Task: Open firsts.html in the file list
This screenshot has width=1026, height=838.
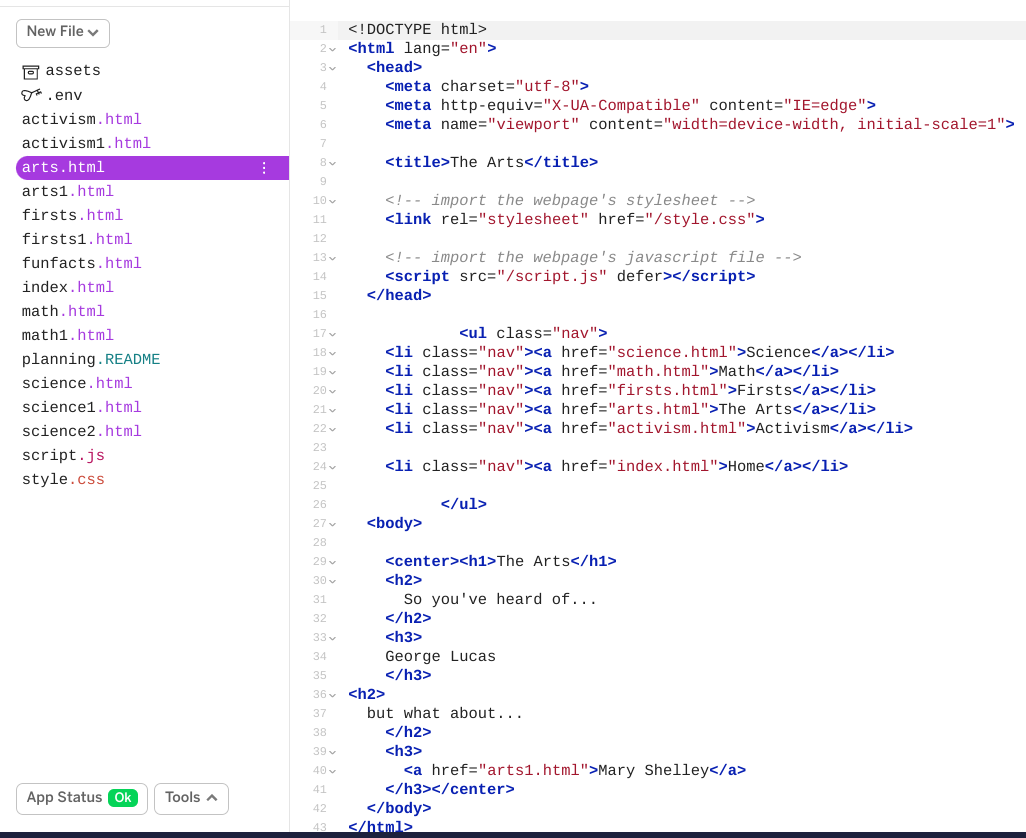Action: 73,215
